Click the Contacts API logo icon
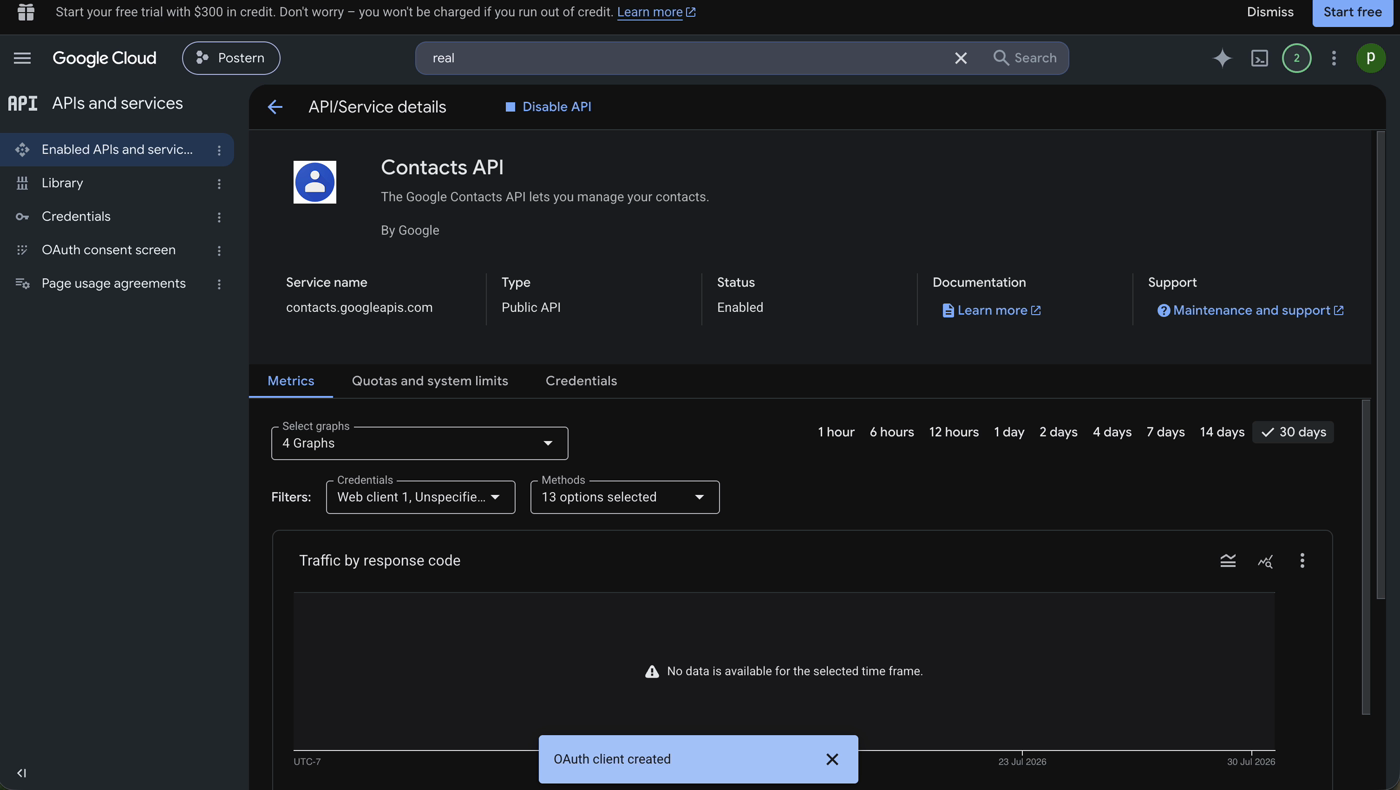Viewport: 1400px width, 790px height. [x=315, y=182]
